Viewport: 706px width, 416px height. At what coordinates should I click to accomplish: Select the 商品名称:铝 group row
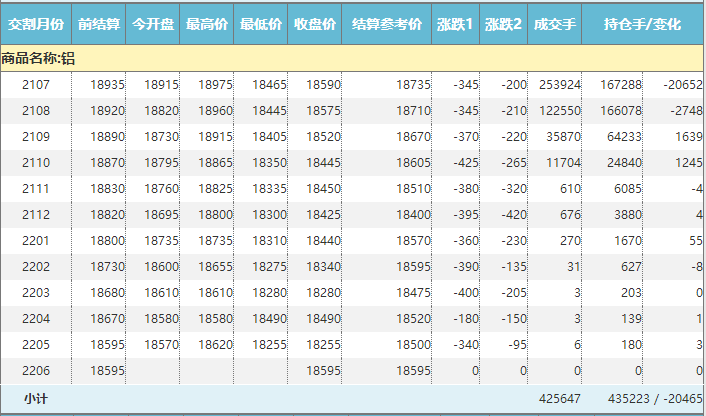tap(38, 59)
